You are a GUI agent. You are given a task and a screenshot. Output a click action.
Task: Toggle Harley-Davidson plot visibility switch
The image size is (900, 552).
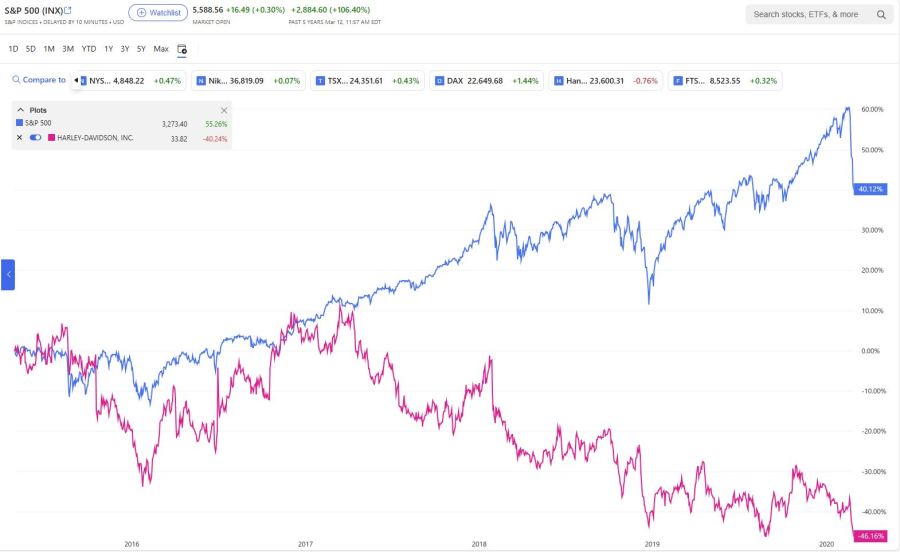coord(36,137)
